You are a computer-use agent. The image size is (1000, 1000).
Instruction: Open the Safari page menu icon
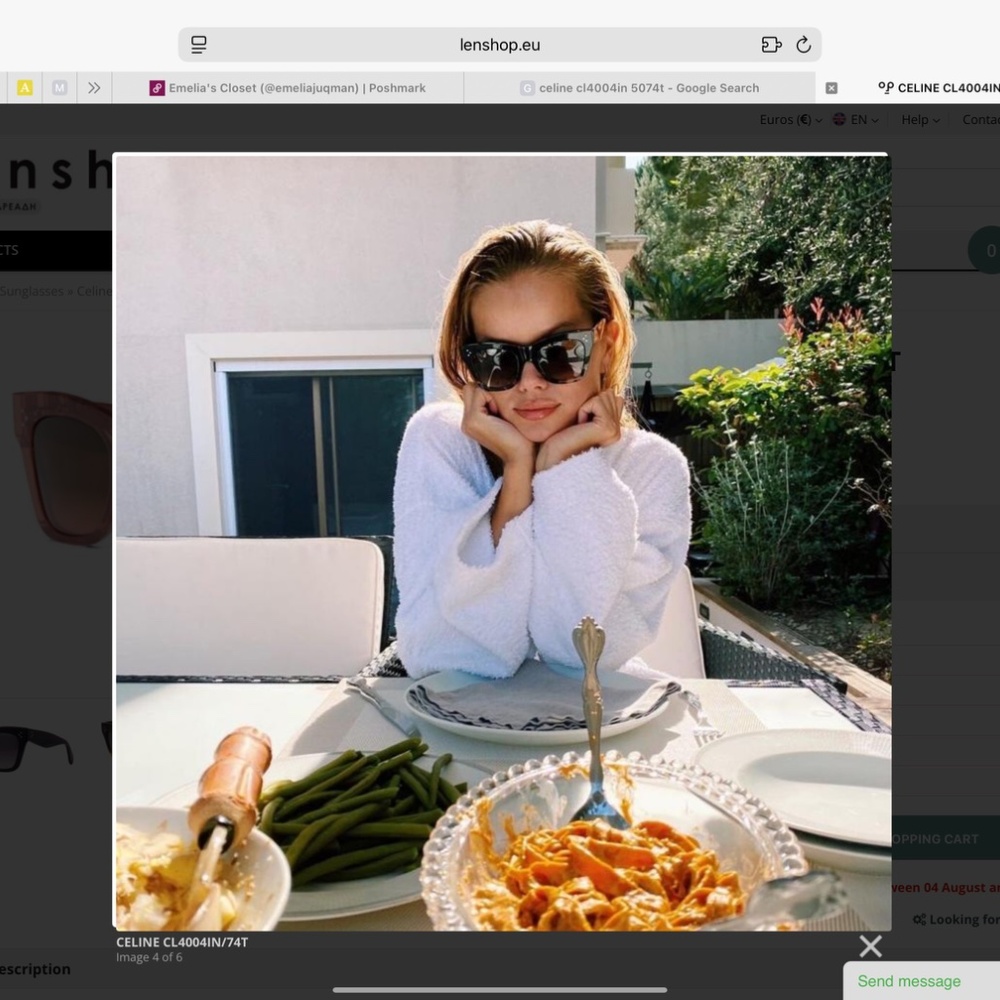[198, 45]
